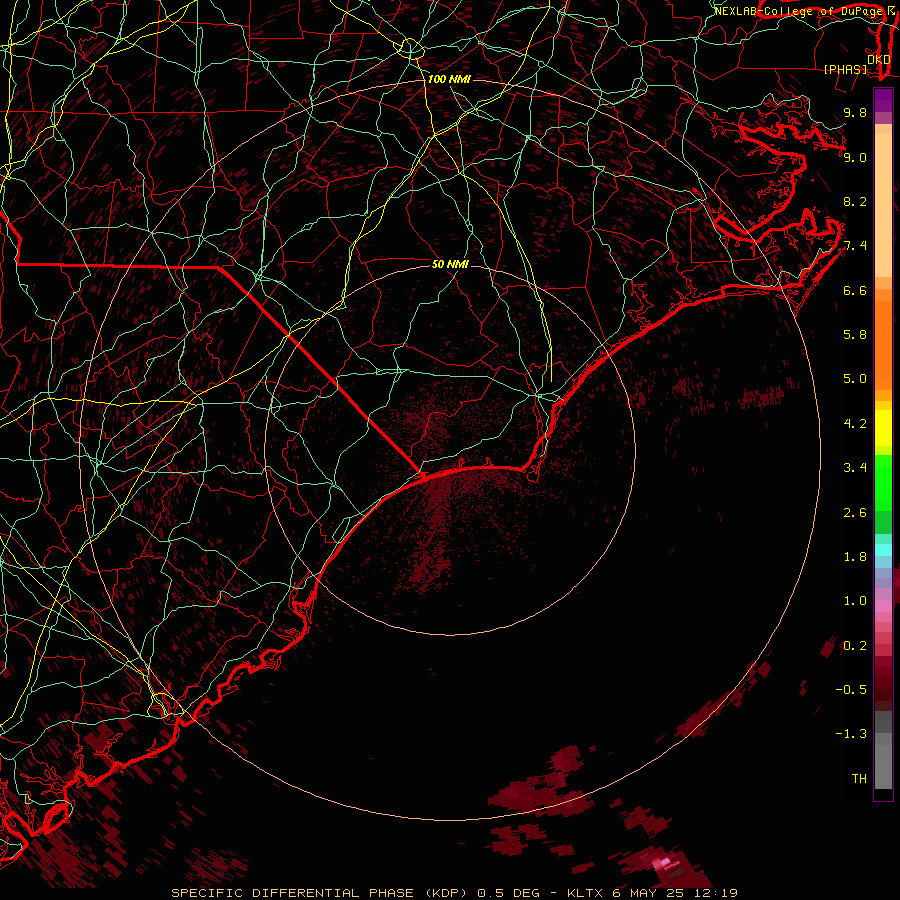Click the 3.4 color scale value

[x=855, y=468]
